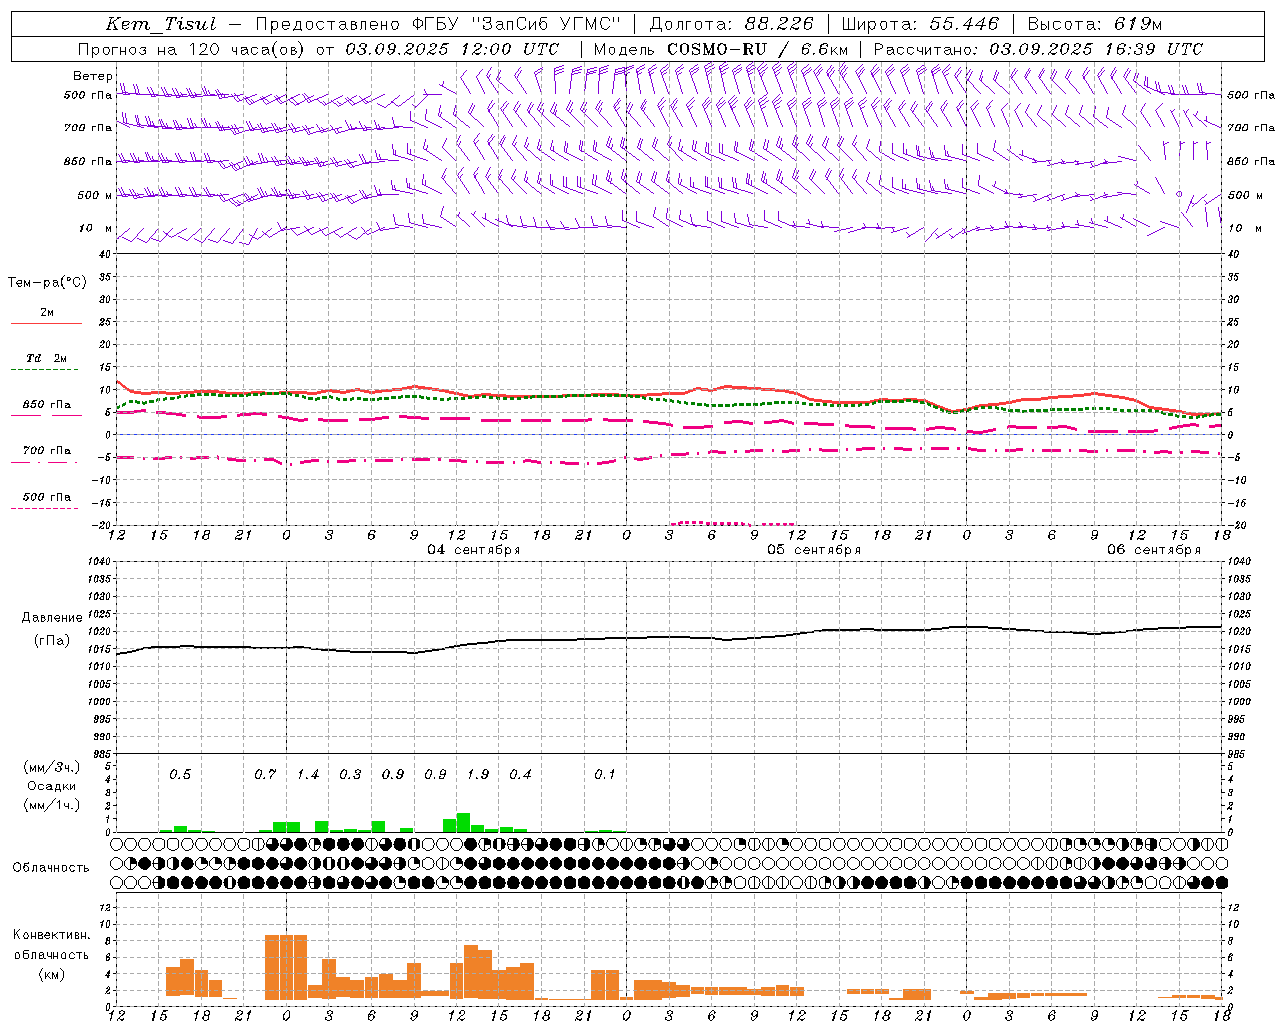
Task: Click the model name COSMO-RU / 6.6км
Action: click(757, 49)
